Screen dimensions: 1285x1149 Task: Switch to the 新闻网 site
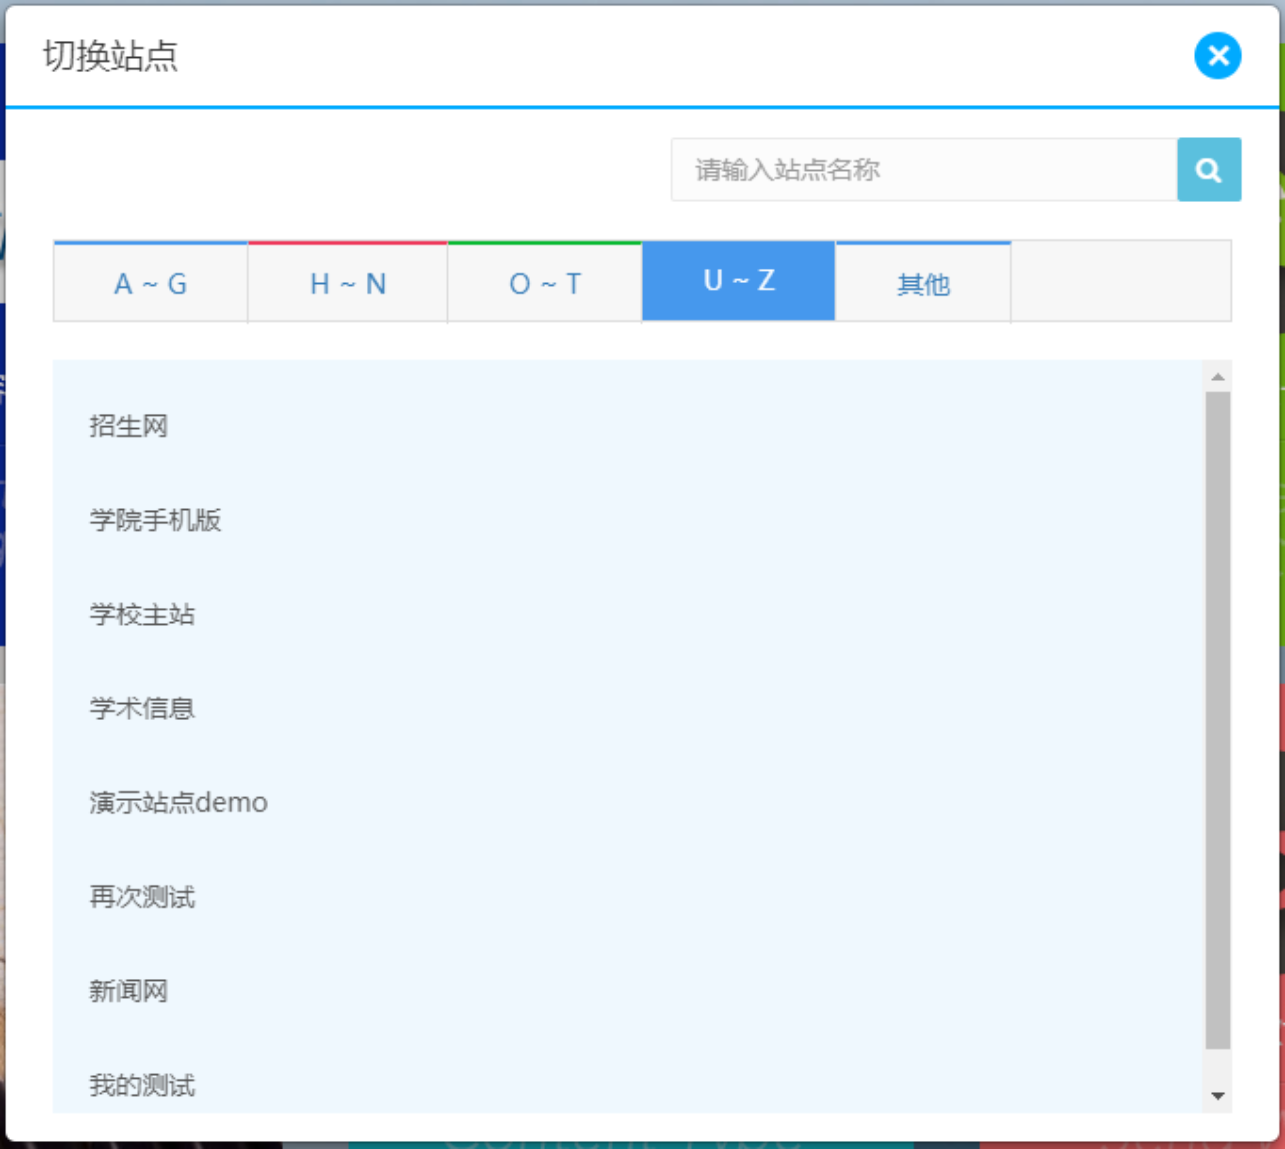[128, 991]
